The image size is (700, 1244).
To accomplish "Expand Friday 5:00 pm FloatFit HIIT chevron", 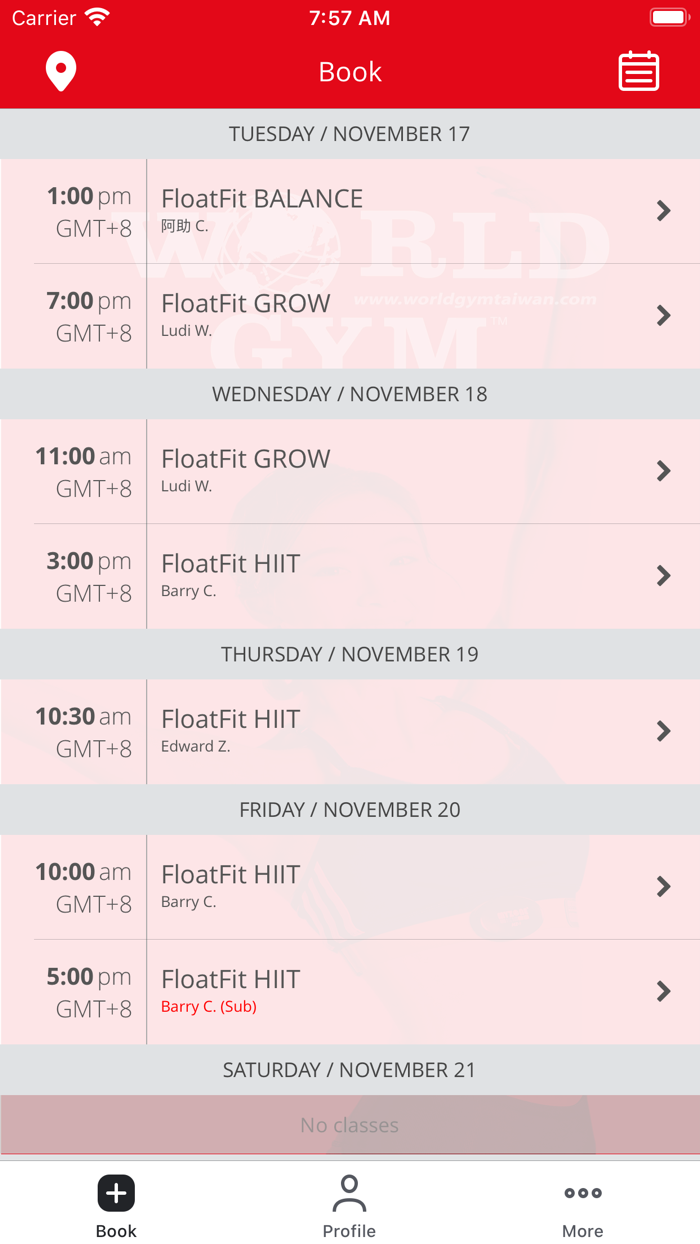I will (663, 991).
